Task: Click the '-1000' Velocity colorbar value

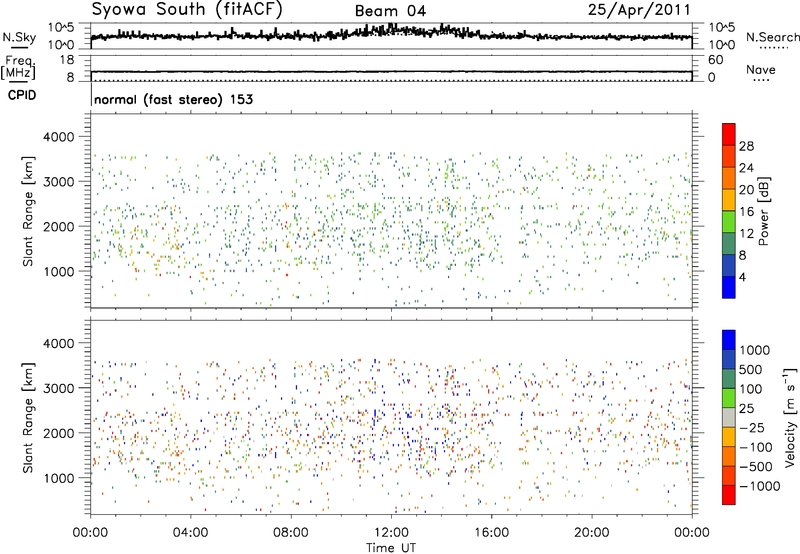Action: (760, 486)
